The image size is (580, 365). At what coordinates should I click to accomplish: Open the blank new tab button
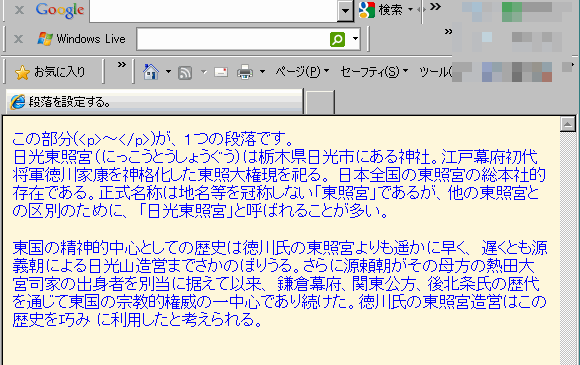[320, 102]
